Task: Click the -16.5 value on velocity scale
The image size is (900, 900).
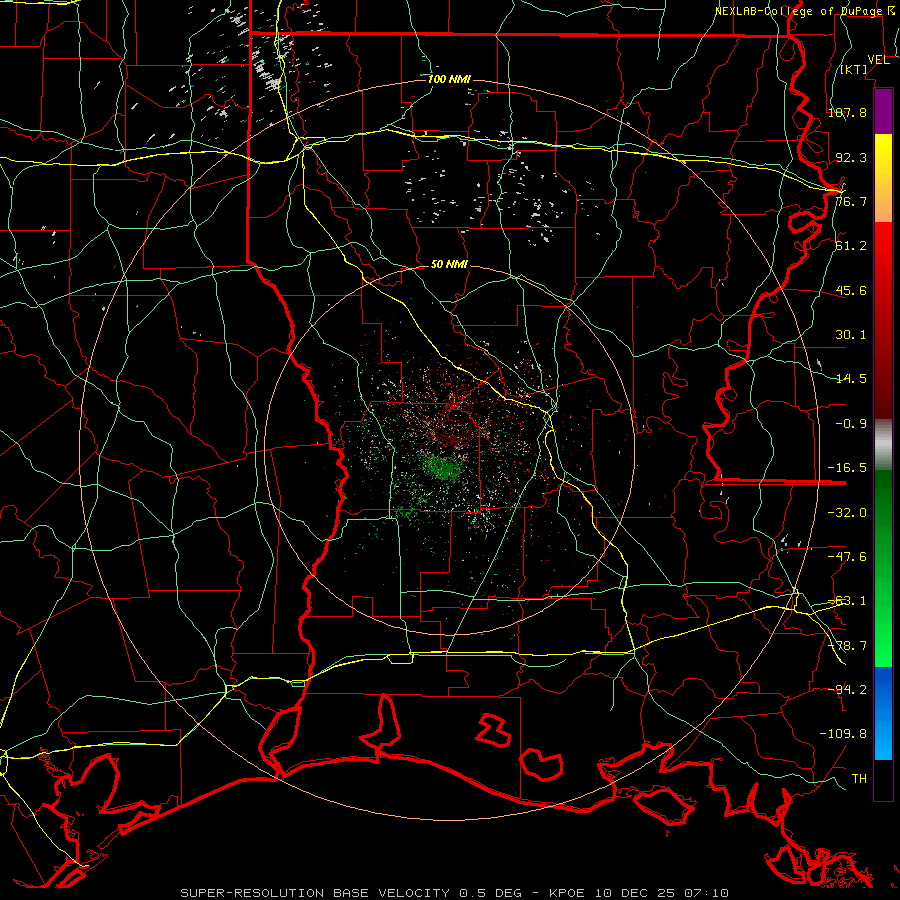Action: click(x=847, y=468)
